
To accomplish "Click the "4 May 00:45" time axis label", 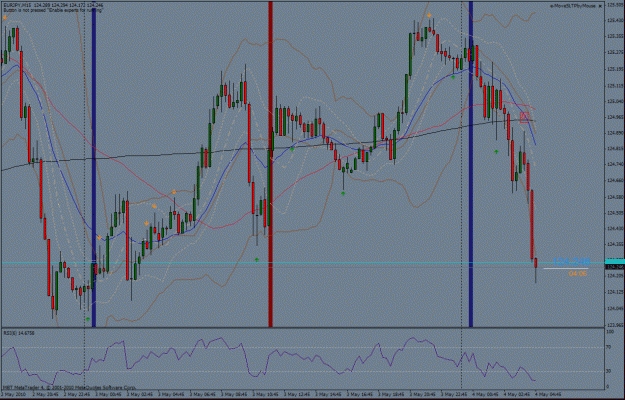I will (483, 394).
